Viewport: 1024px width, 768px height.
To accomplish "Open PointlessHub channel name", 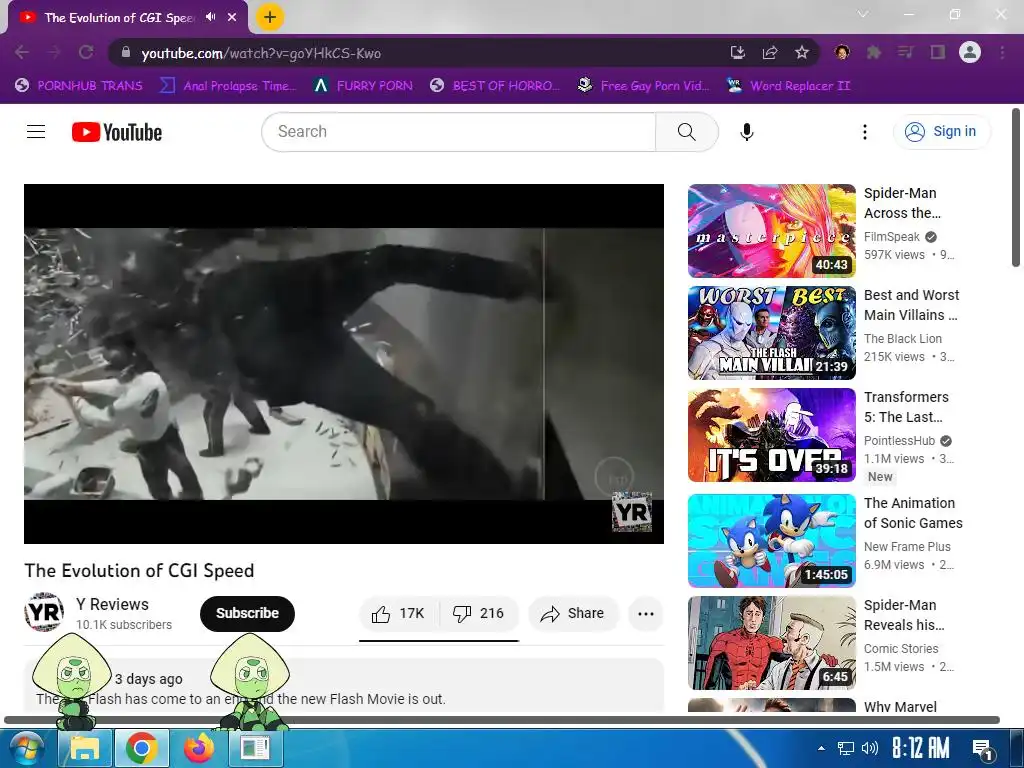I will click(899, 441).
